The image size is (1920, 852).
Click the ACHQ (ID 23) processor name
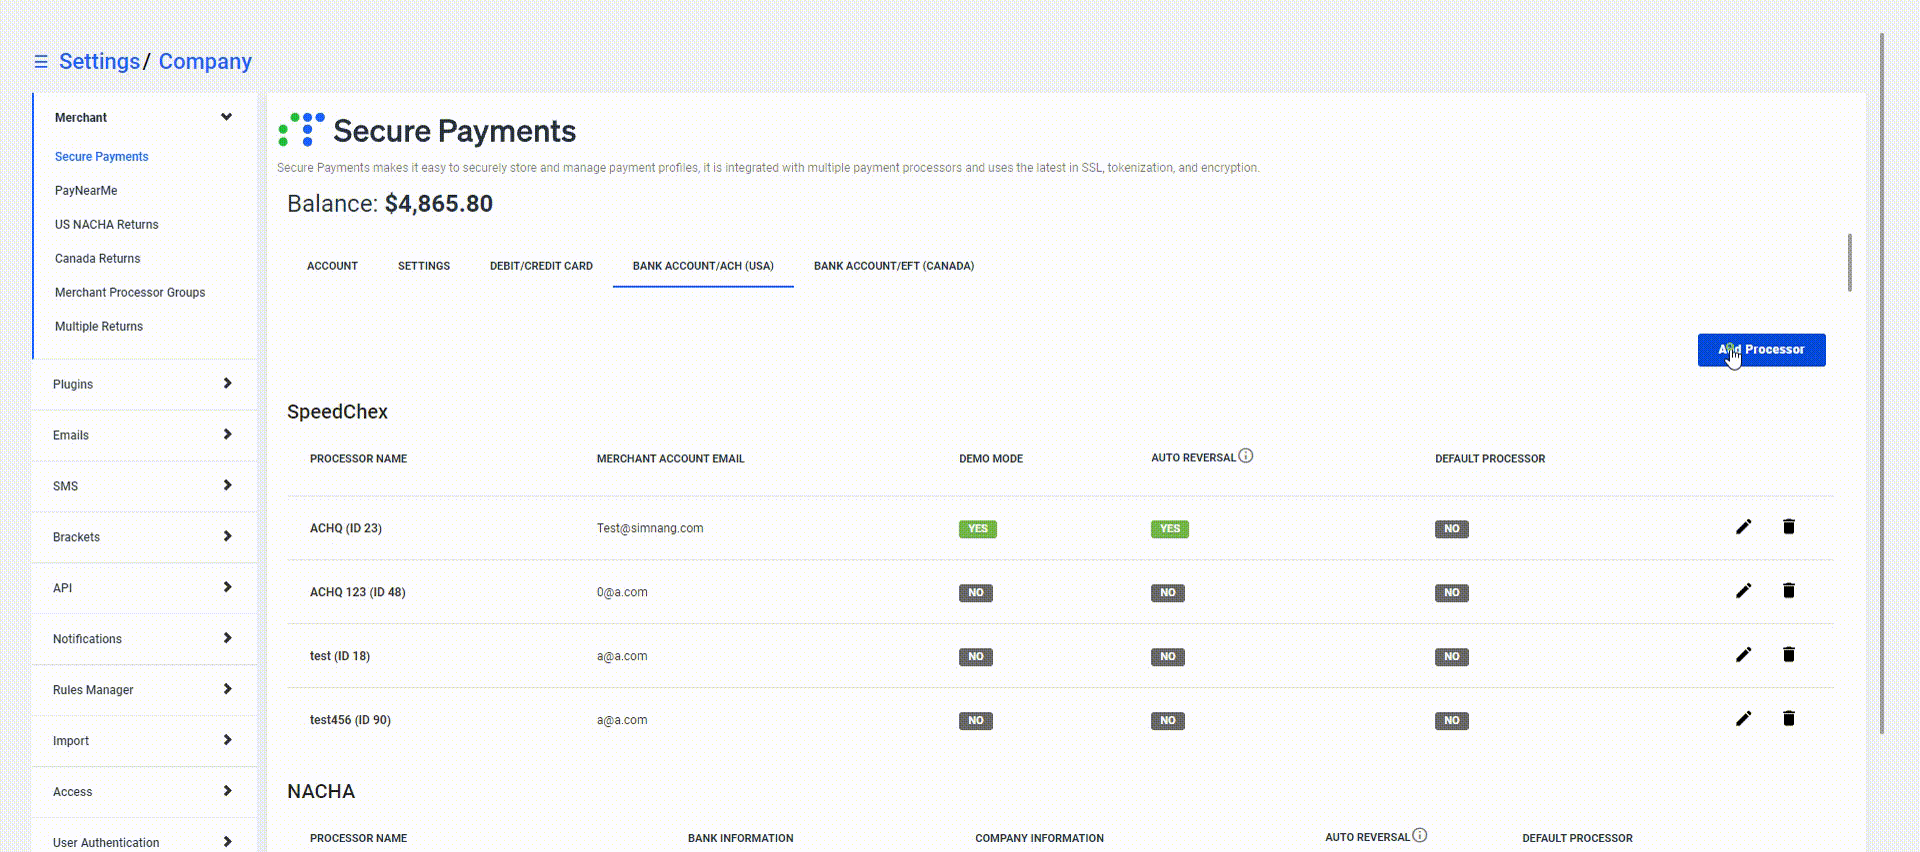(346, 529)
